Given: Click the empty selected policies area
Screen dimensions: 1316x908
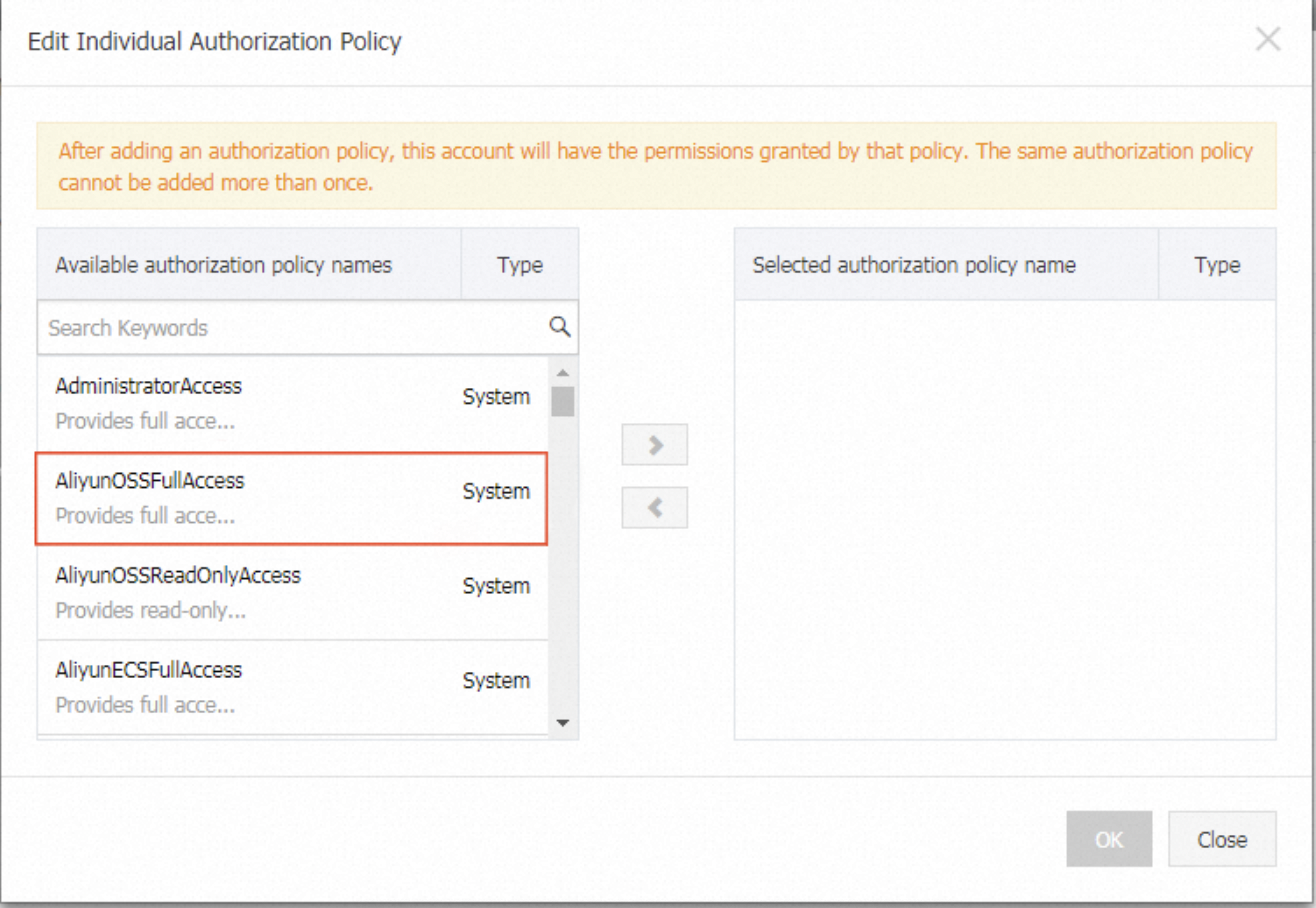Looking at the screenshot, I should [x=1004, y=520].
